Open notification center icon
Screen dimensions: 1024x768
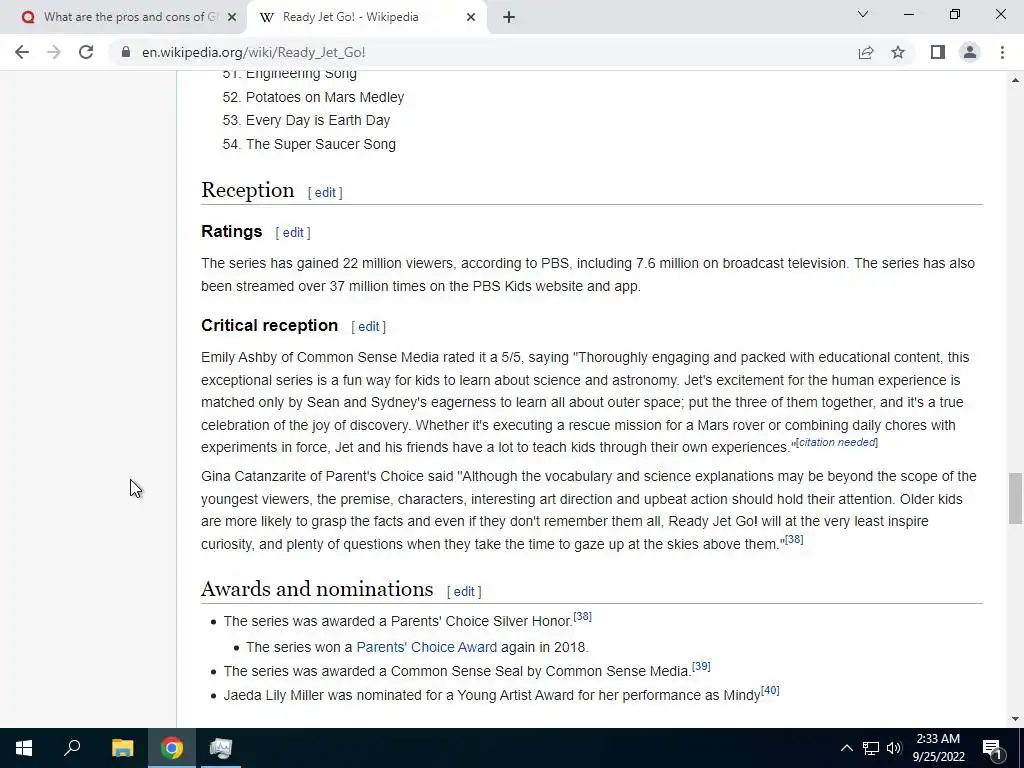click(x=992, y=748)
